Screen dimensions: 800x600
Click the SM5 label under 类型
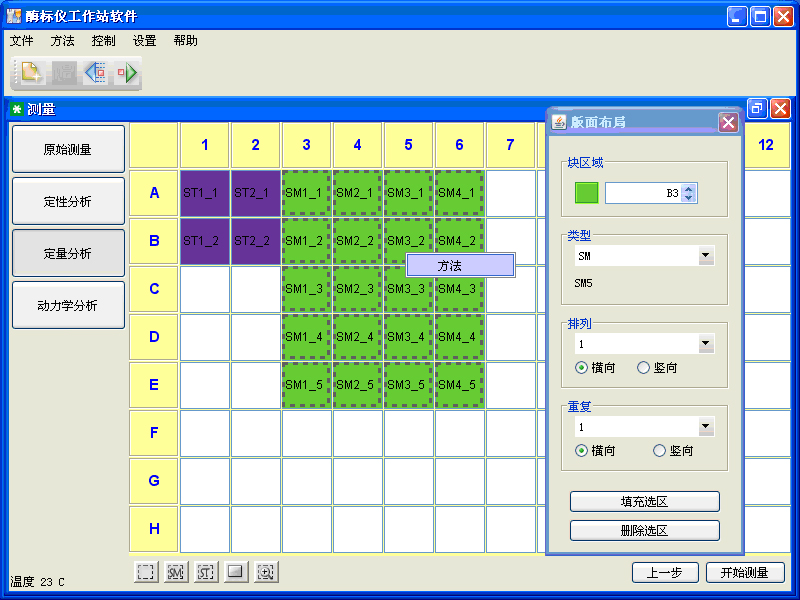(x=584, y=283)
